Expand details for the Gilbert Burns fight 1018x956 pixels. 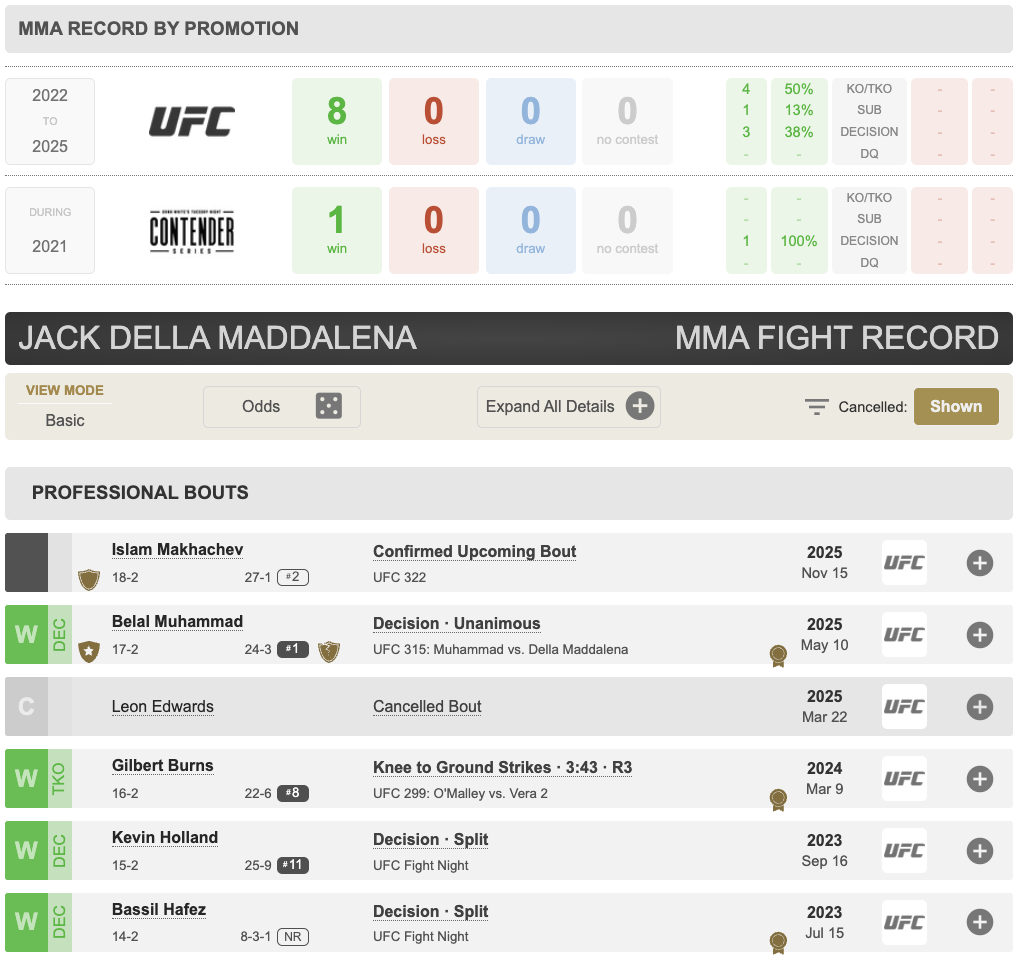pos(979,779)
